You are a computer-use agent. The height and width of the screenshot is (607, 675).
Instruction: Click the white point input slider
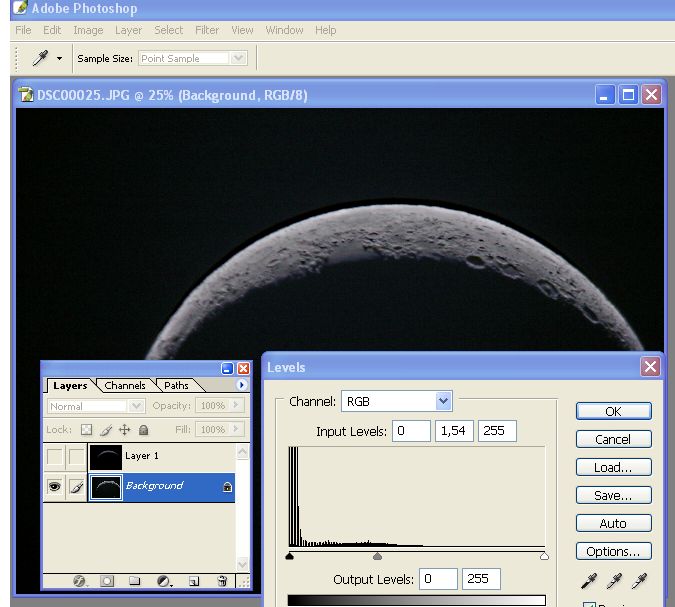point(544,556)
